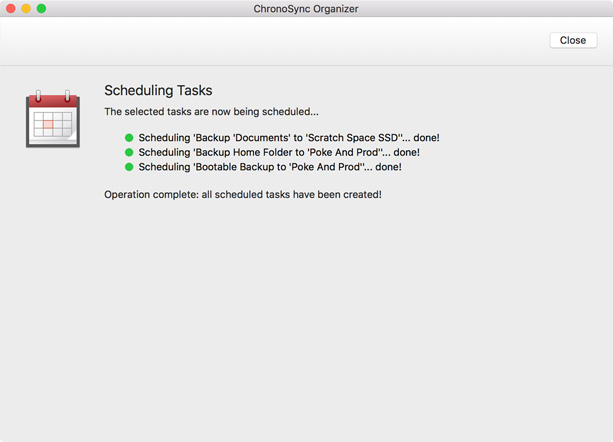Click green status dot for Home Folder backup
The height and width of the screenshot is (442, 613).
click(x=129, y=152)
